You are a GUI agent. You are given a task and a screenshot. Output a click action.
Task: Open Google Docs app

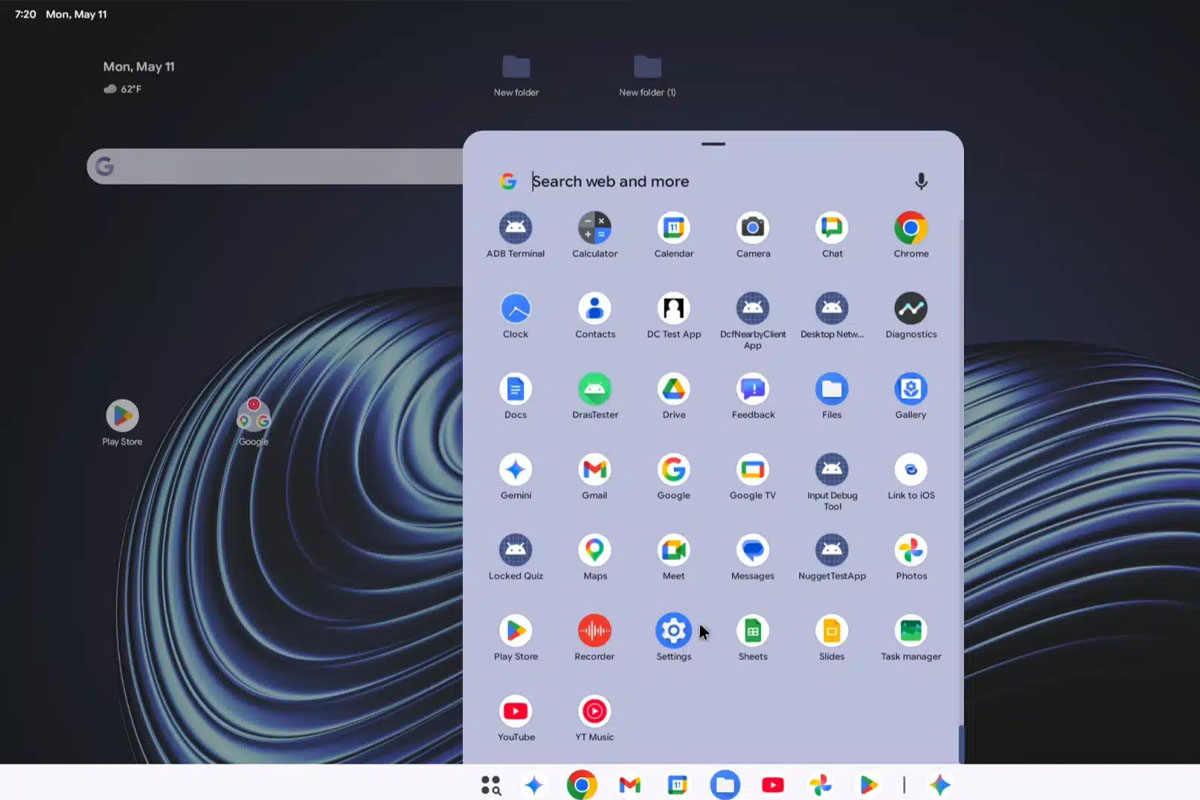click(x=515, y=389)
